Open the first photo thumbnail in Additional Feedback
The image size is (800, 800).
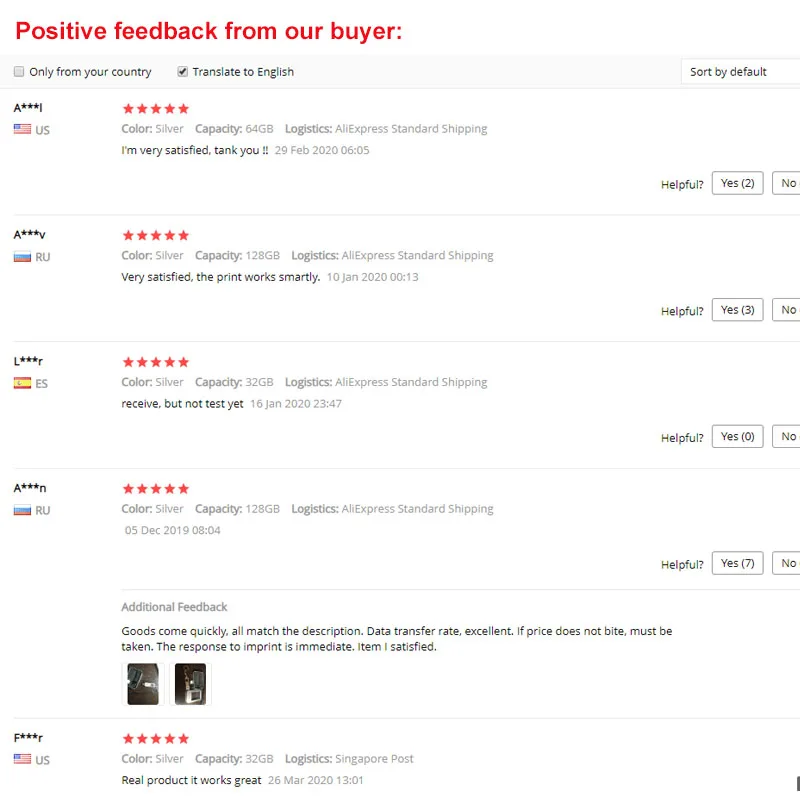pyautogui.click(x=143, y=684)
